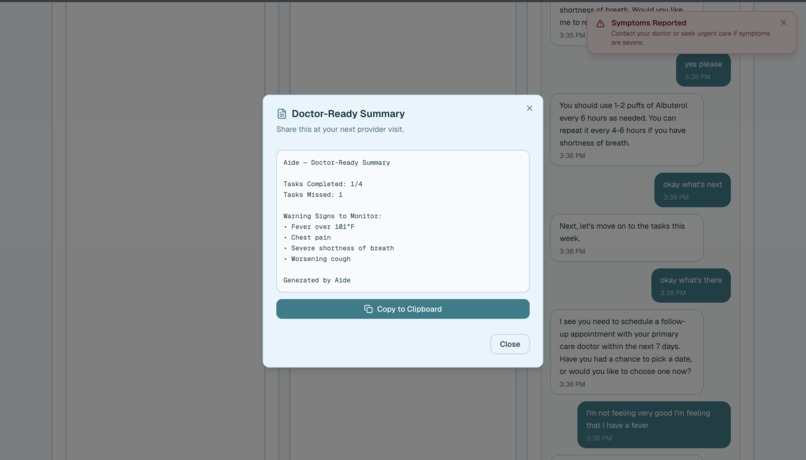Click the 'Worsening cough' bullet
Screen dimensions: 806x460
pos(317,259)
